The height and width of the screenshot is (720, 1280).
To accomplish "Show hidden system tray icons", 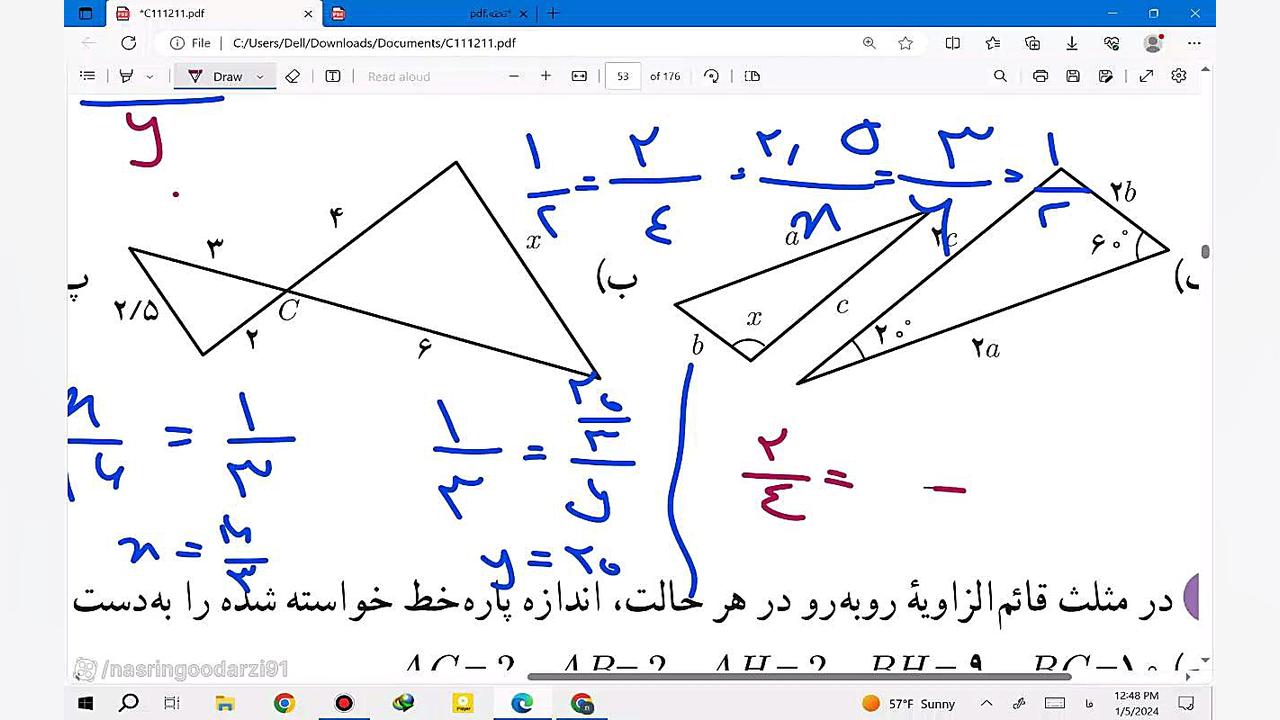I will coord(987,704).
